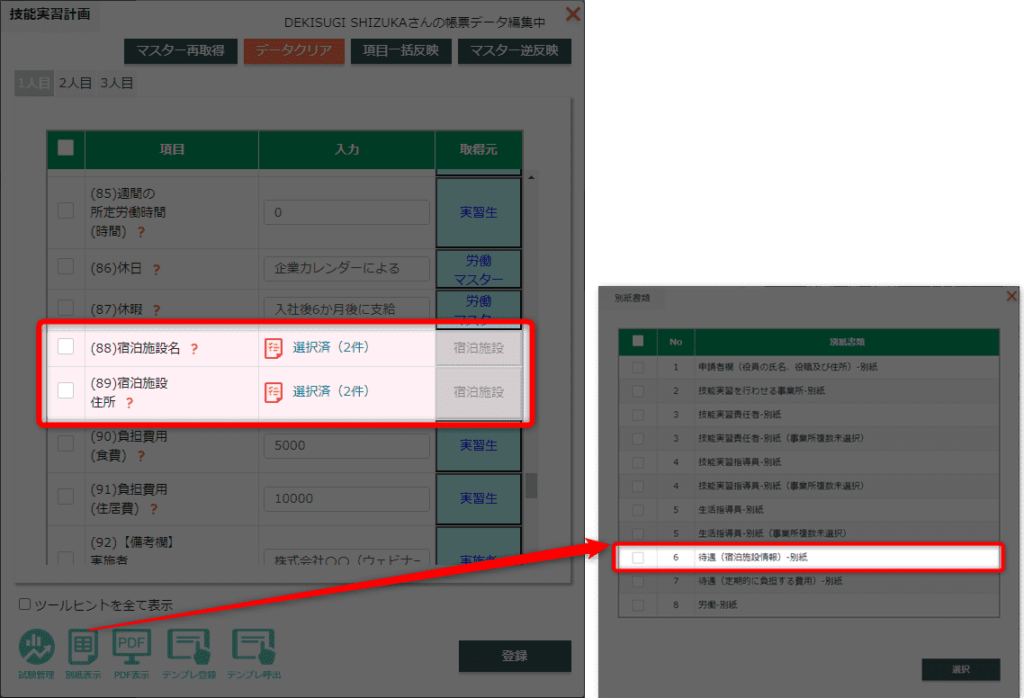The image size is (1024, 698).
Task: Open 選択済（2件） link for (89)宿泊施設住所
Action: coord(330,391)
